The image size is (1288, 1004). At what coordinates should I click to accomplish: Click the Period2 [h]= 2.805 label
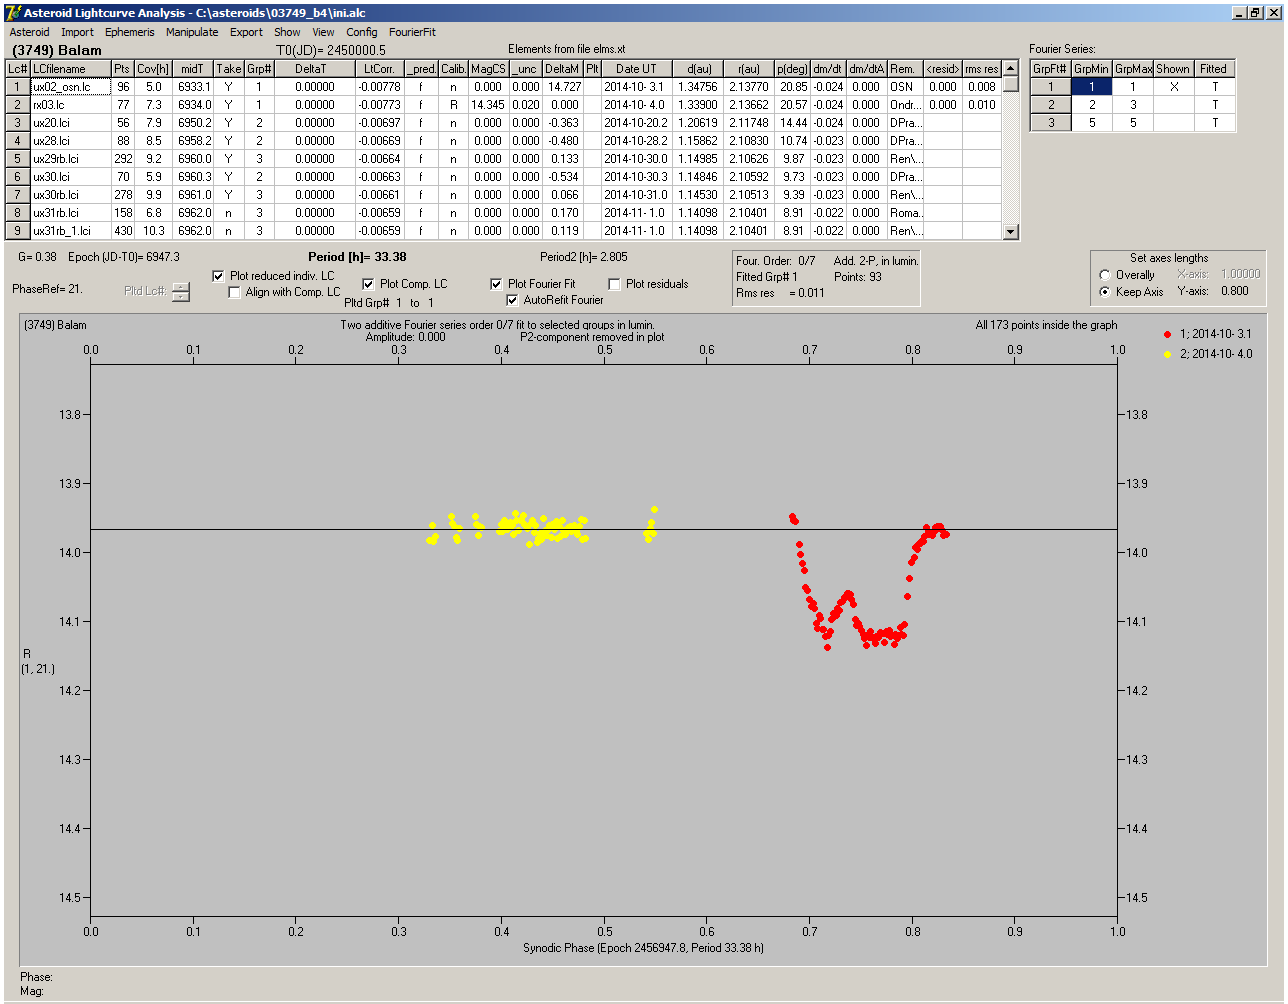point(584,257)
